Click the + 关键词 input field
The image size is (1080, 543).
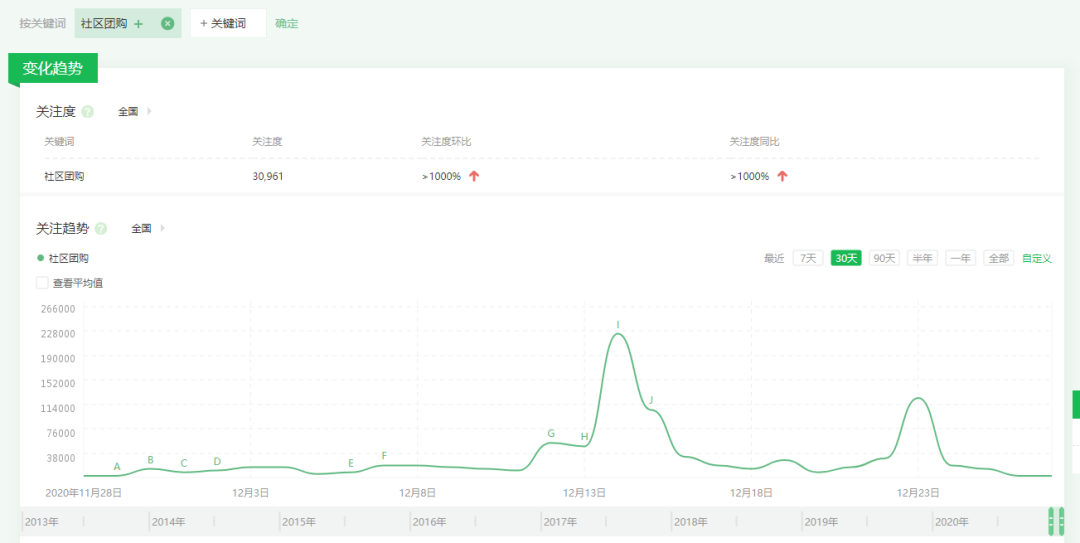(x=228, y=23)
